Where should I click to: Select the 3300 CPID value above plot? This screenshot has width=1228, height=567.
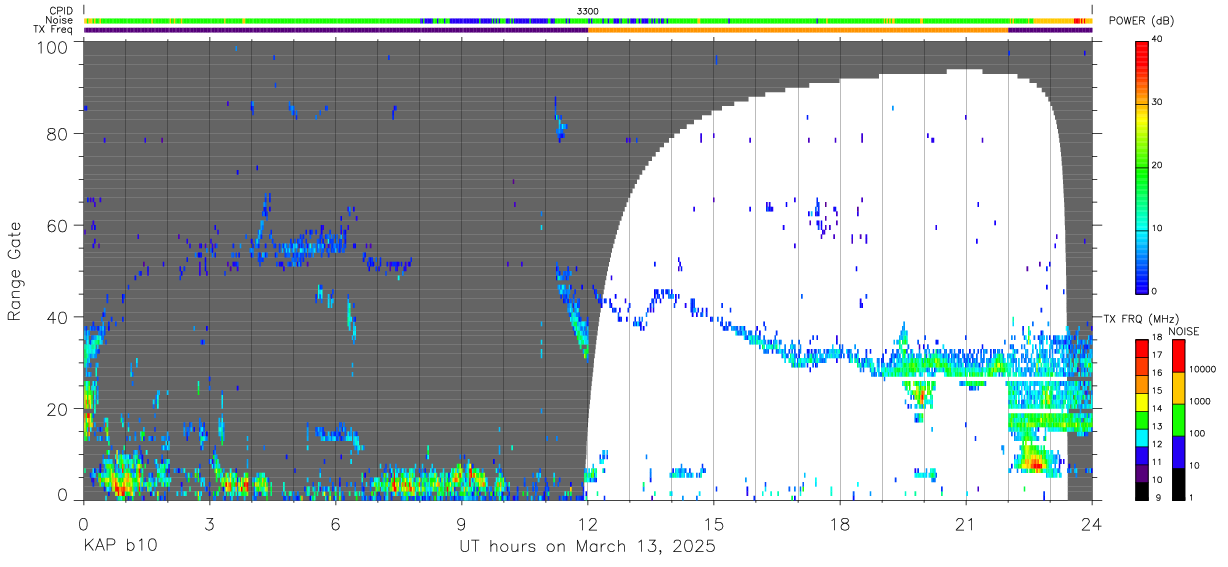(588, 10)
